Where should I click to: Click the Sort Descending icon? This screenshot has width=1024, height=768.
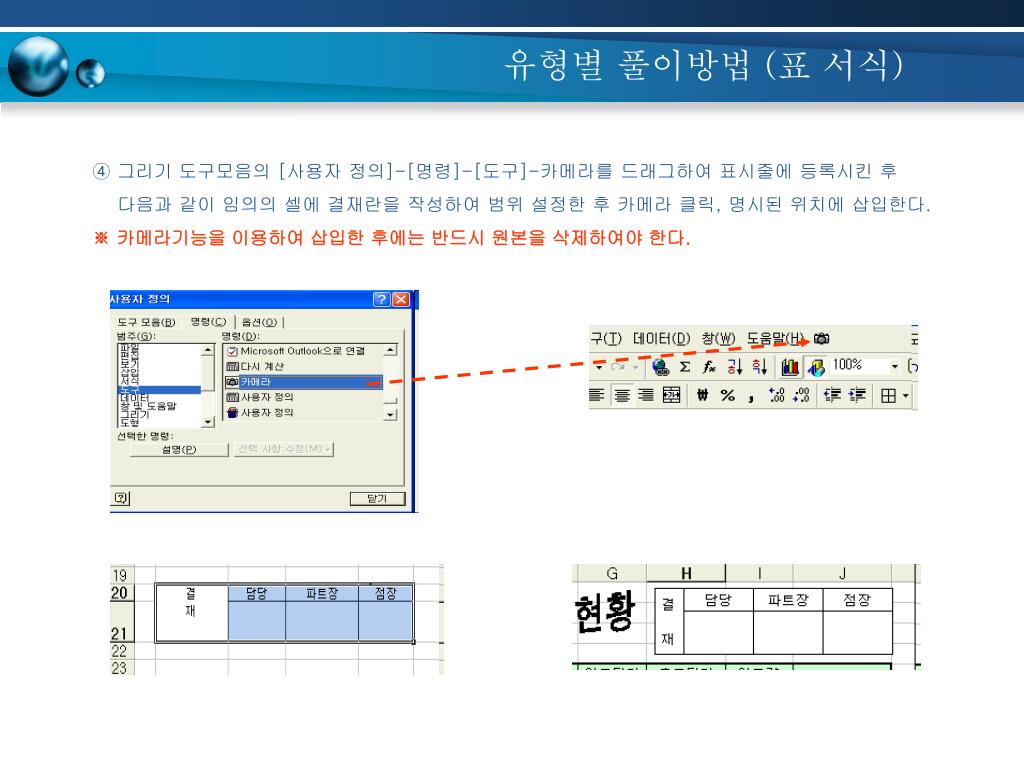point(759,367)
